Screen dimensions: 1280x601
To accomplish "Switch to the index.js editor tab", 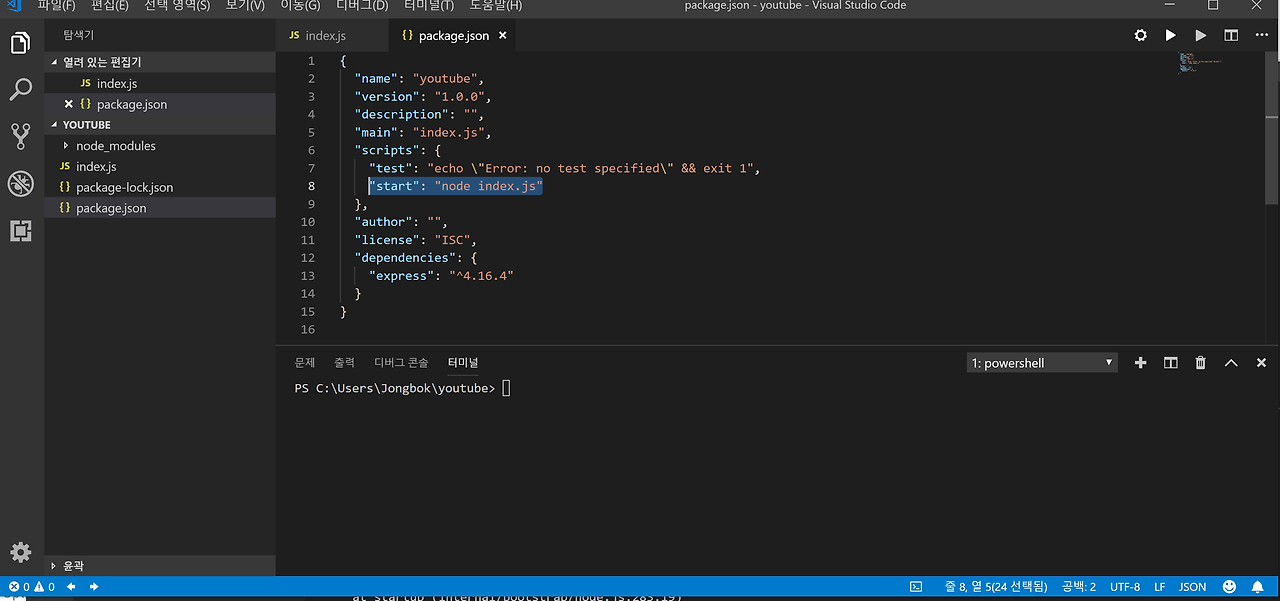I will tap(325, 35).
